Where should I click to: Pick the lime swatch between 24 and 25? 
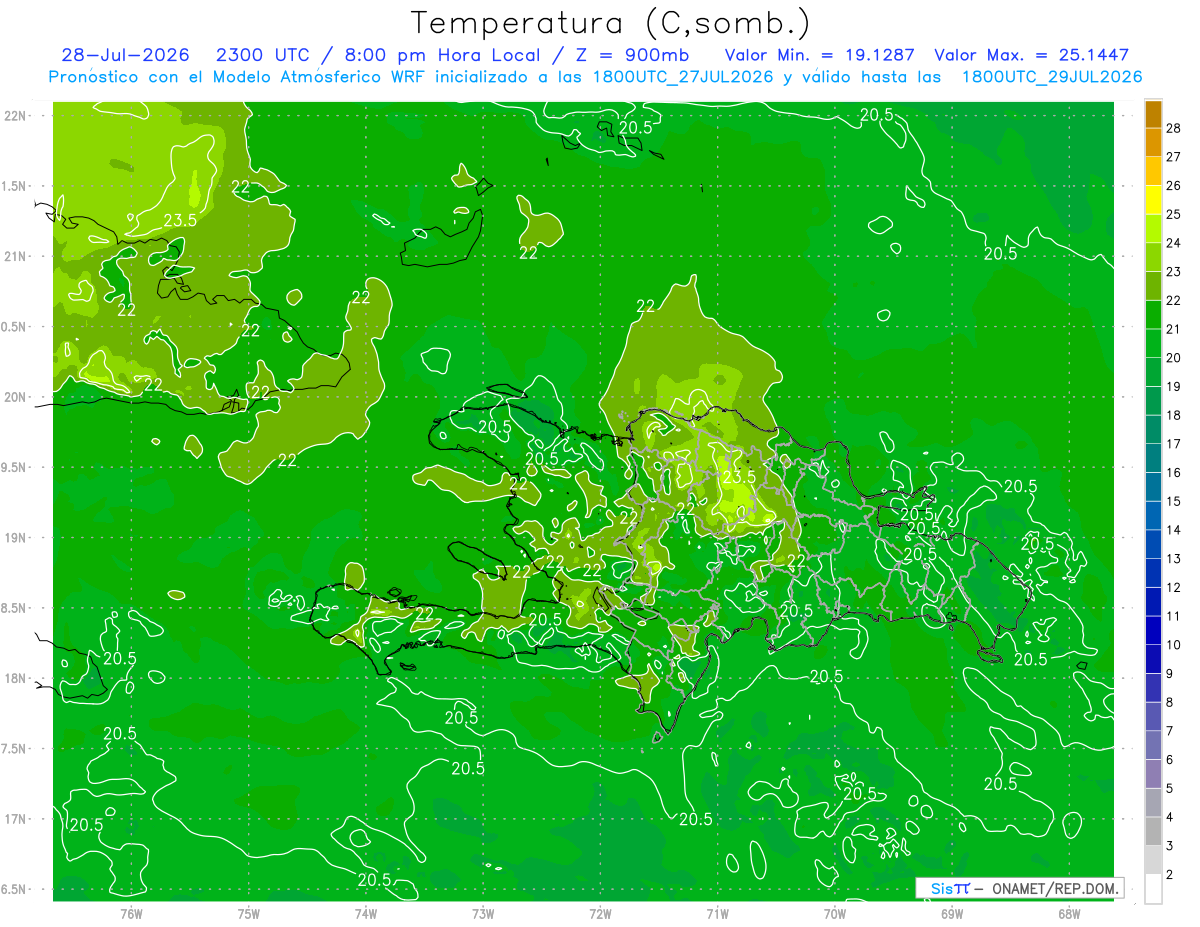(x=1153, y=230)
